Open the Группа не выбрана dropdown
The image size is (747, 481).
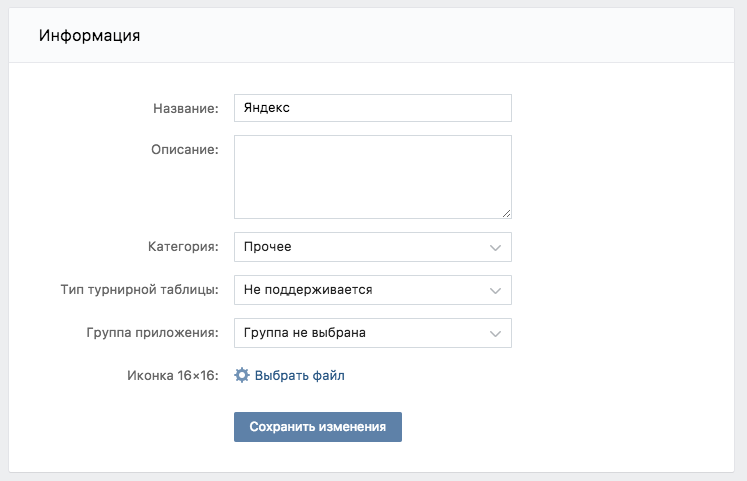[372, 333]
